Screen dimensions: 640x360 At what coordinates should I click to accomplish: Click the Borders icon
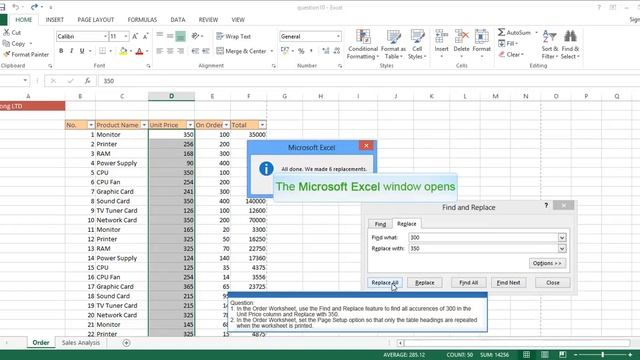point(102,51)
